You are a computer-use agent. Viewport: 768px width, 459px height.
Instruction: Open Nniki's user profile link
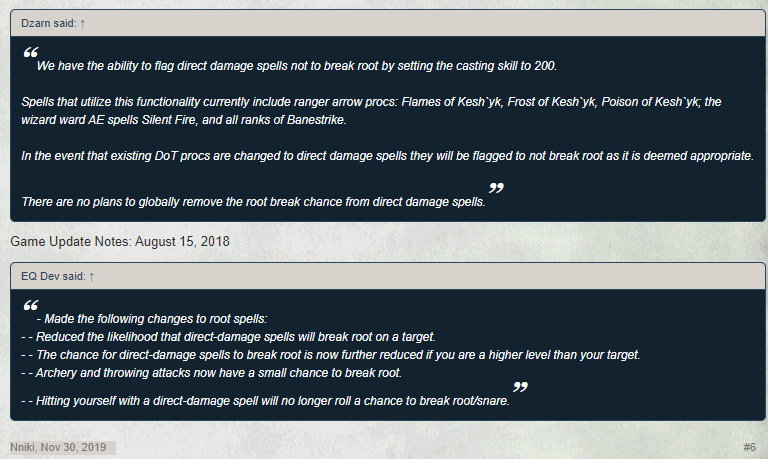click(x=25, y=446)
